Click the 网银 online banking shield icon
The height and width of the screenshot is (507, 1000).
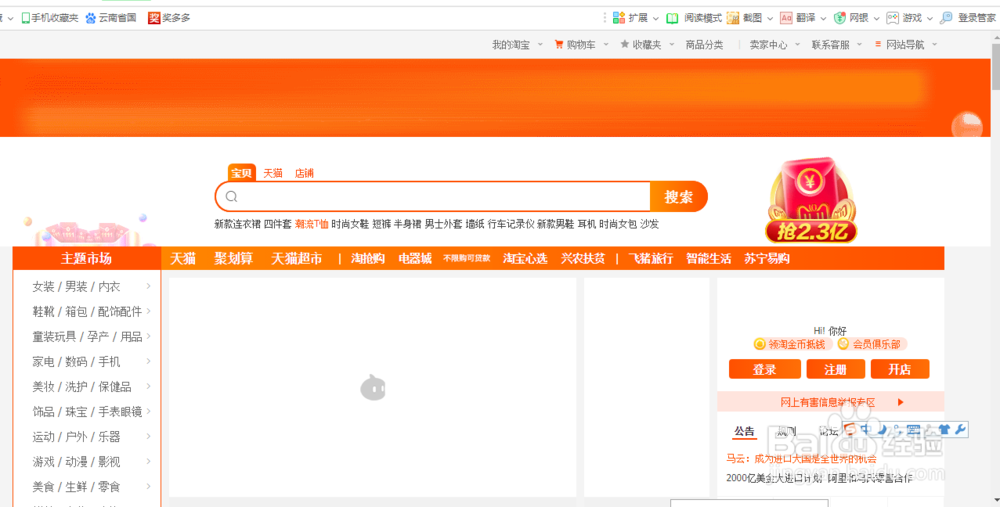[x=840, y=18]
